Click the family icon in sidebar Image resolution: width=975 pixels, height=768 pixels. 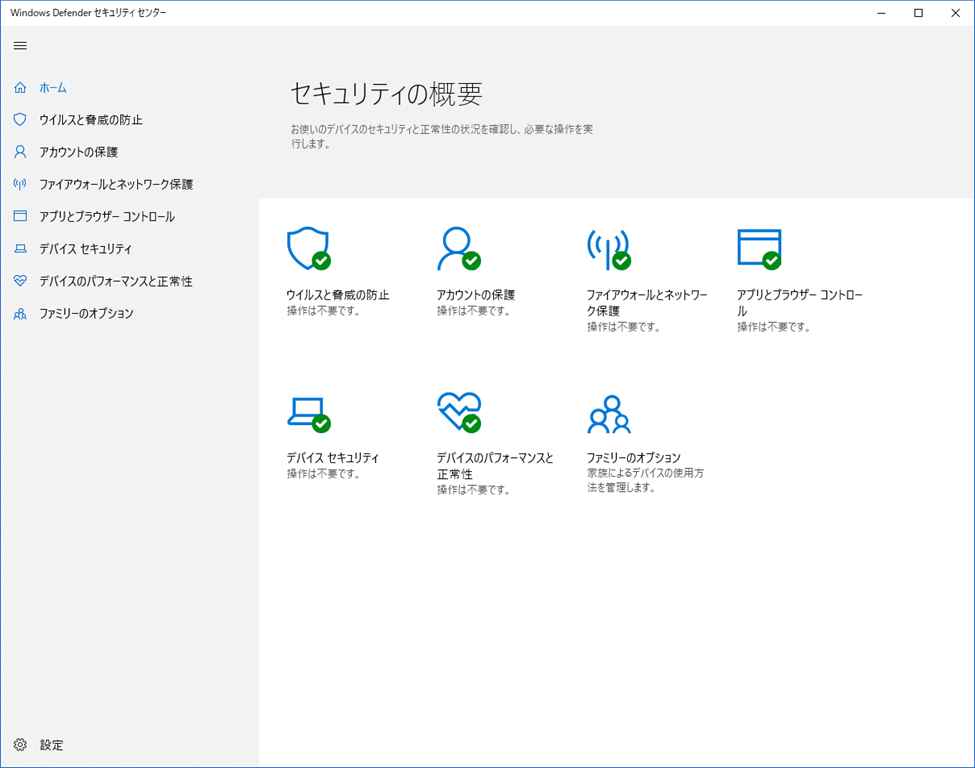[20, 313]
